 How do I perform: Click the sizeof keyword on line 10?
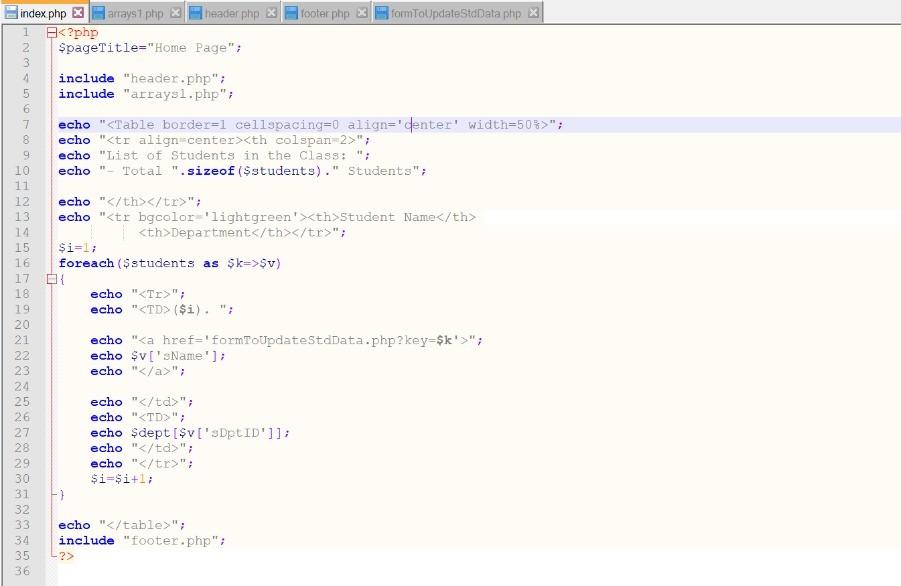click(211, 171)
